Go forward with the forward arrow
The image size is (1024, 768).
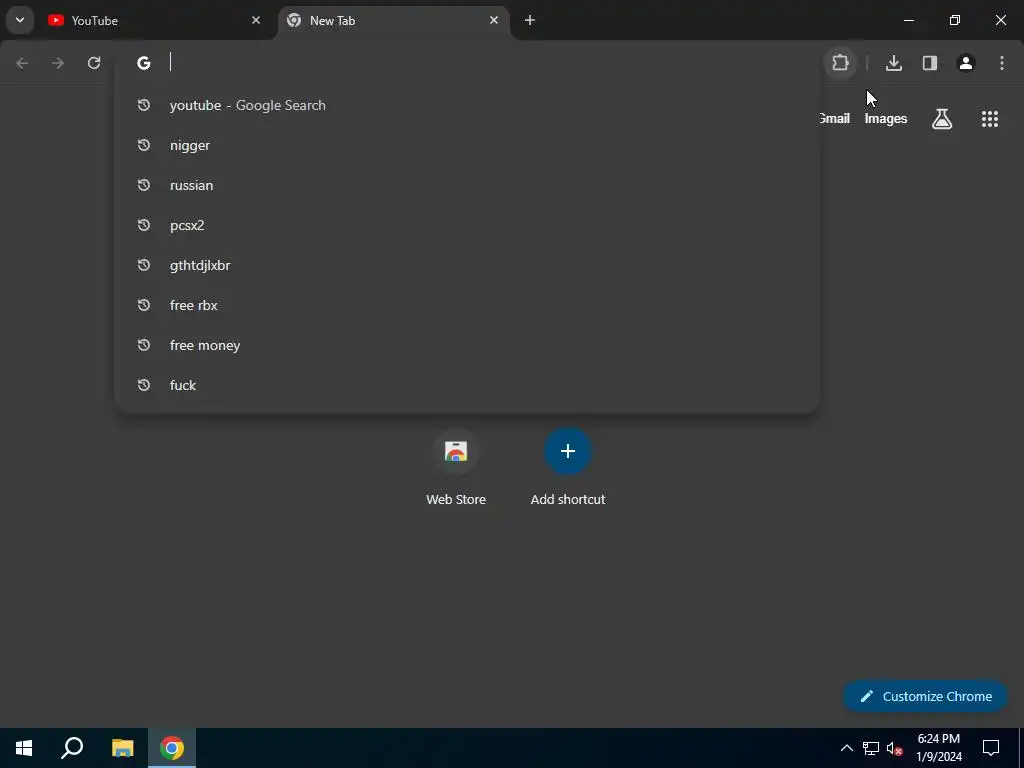click(x=58, y=63)
